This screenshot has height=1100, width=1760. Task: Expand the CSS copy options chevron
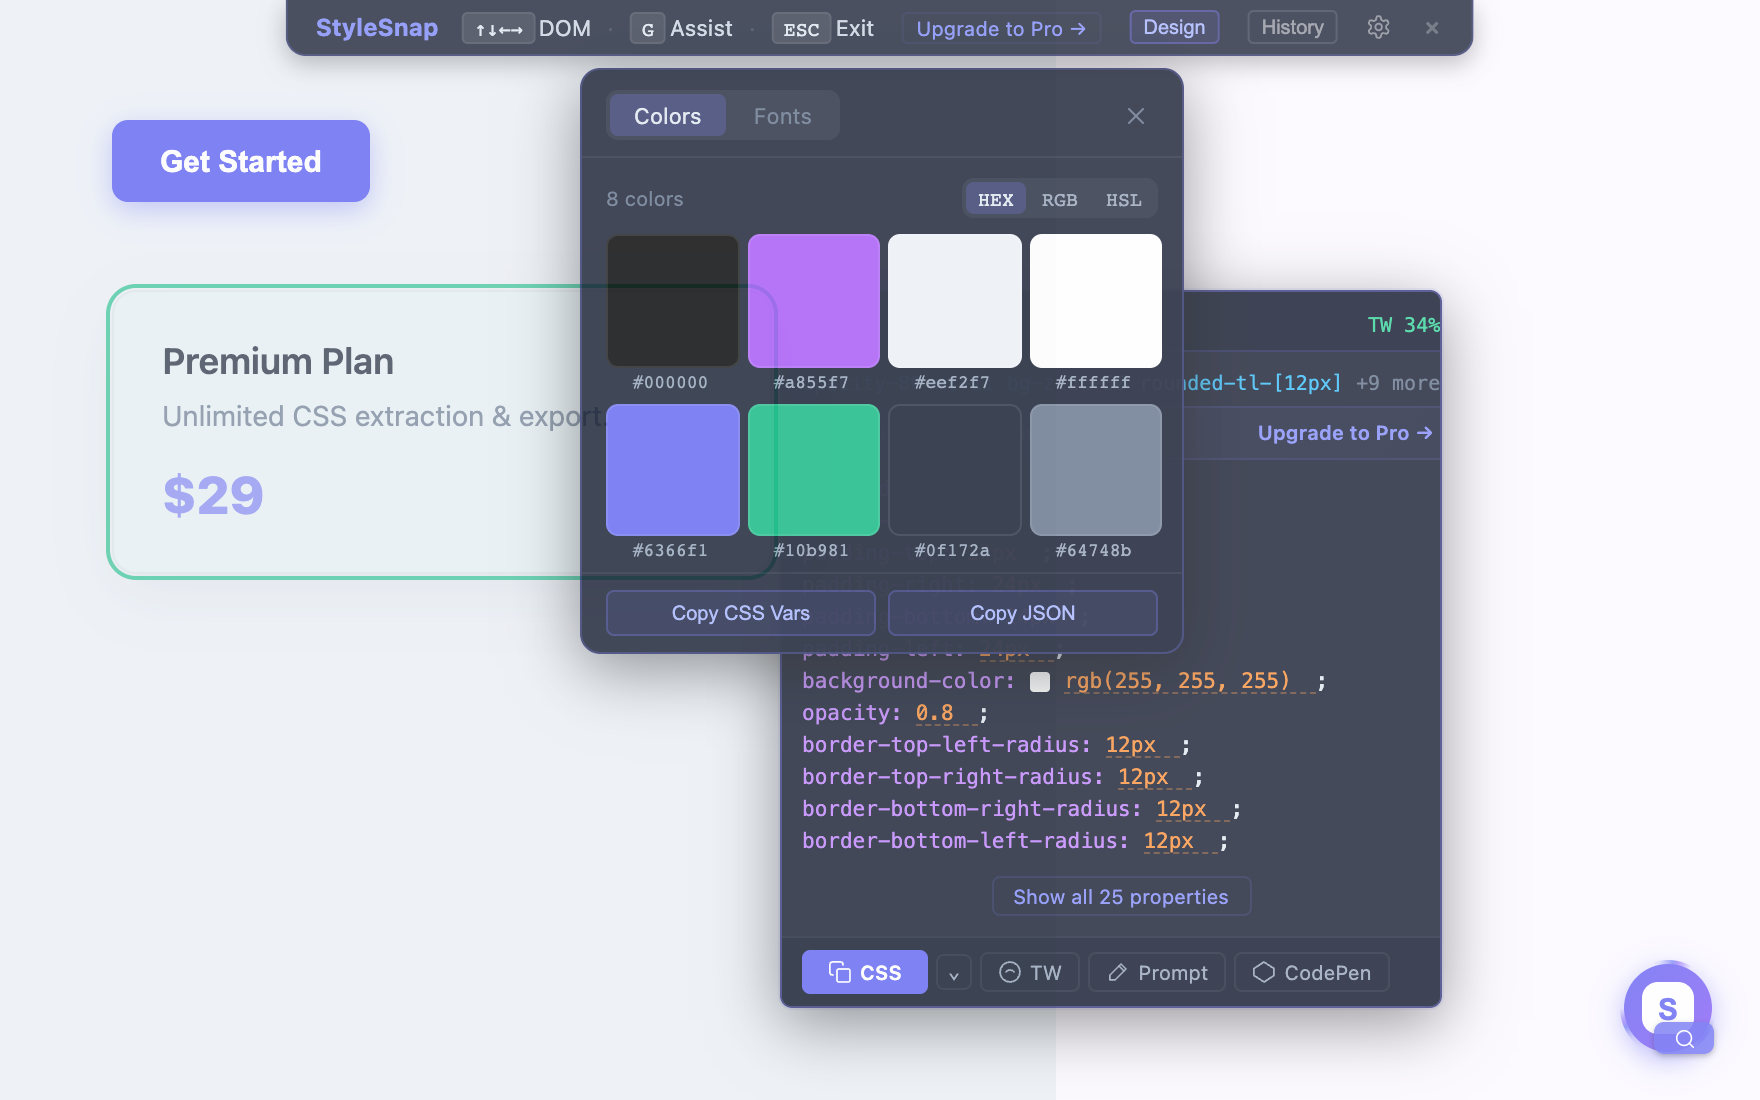(x=954, y=973)
